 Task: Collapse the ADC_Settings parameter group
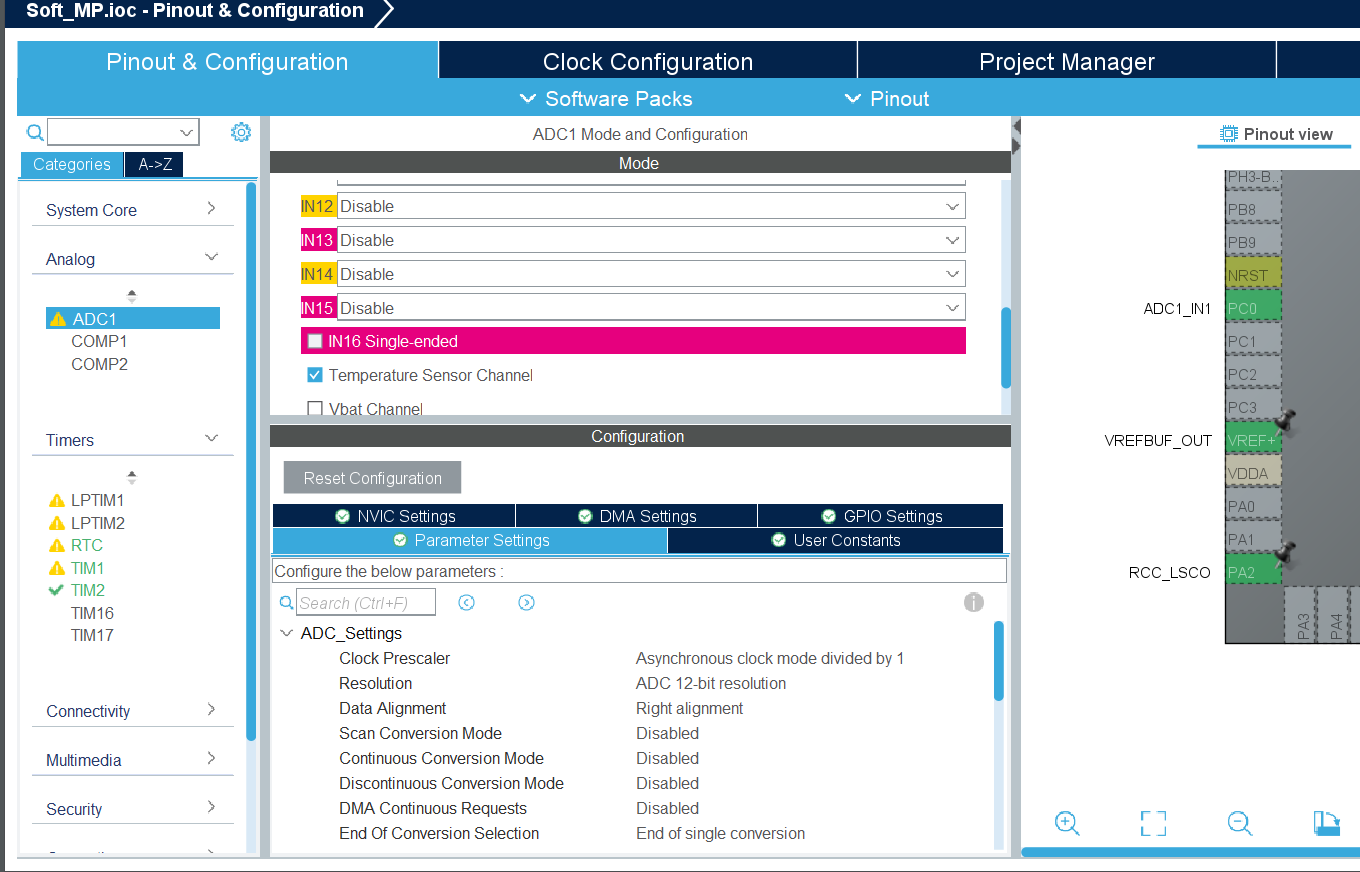[287, 633]
